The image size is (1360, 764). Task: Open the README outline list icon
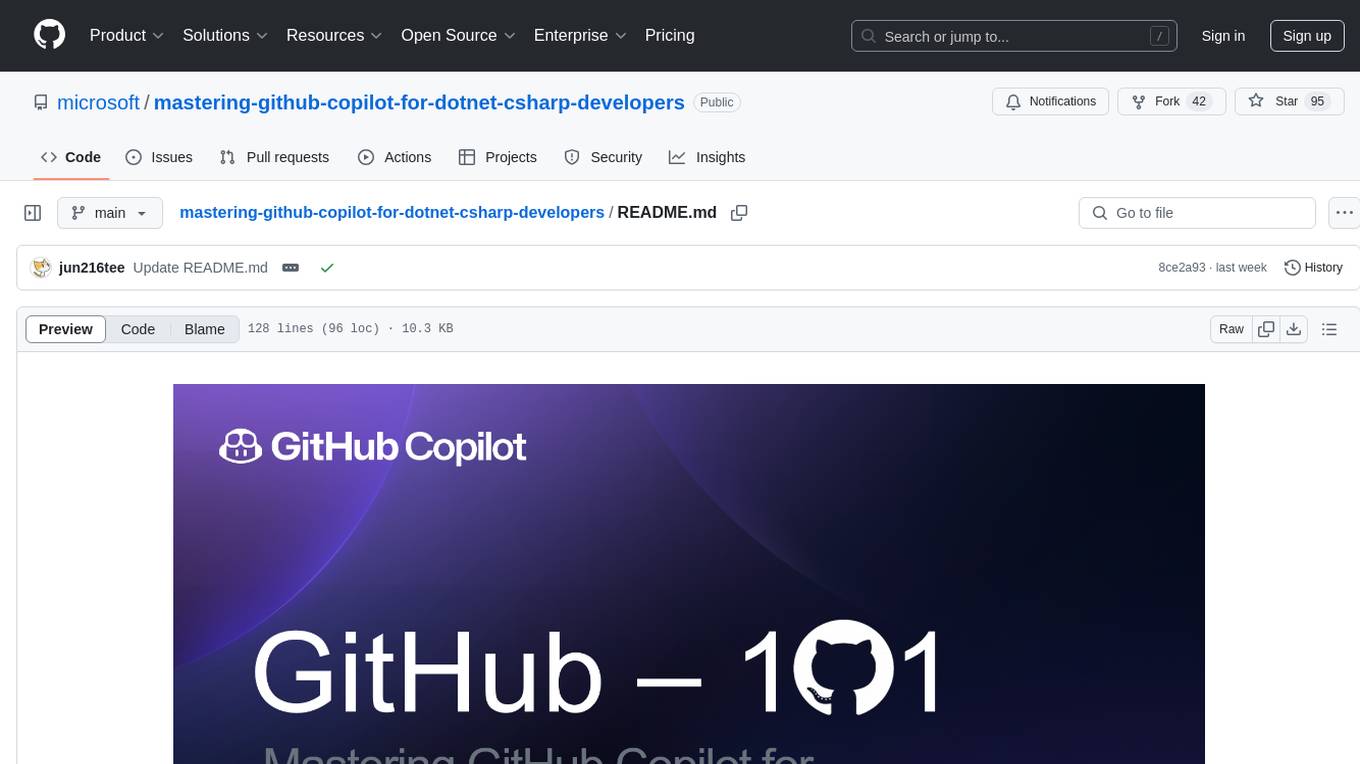[x=1329, y=329]
